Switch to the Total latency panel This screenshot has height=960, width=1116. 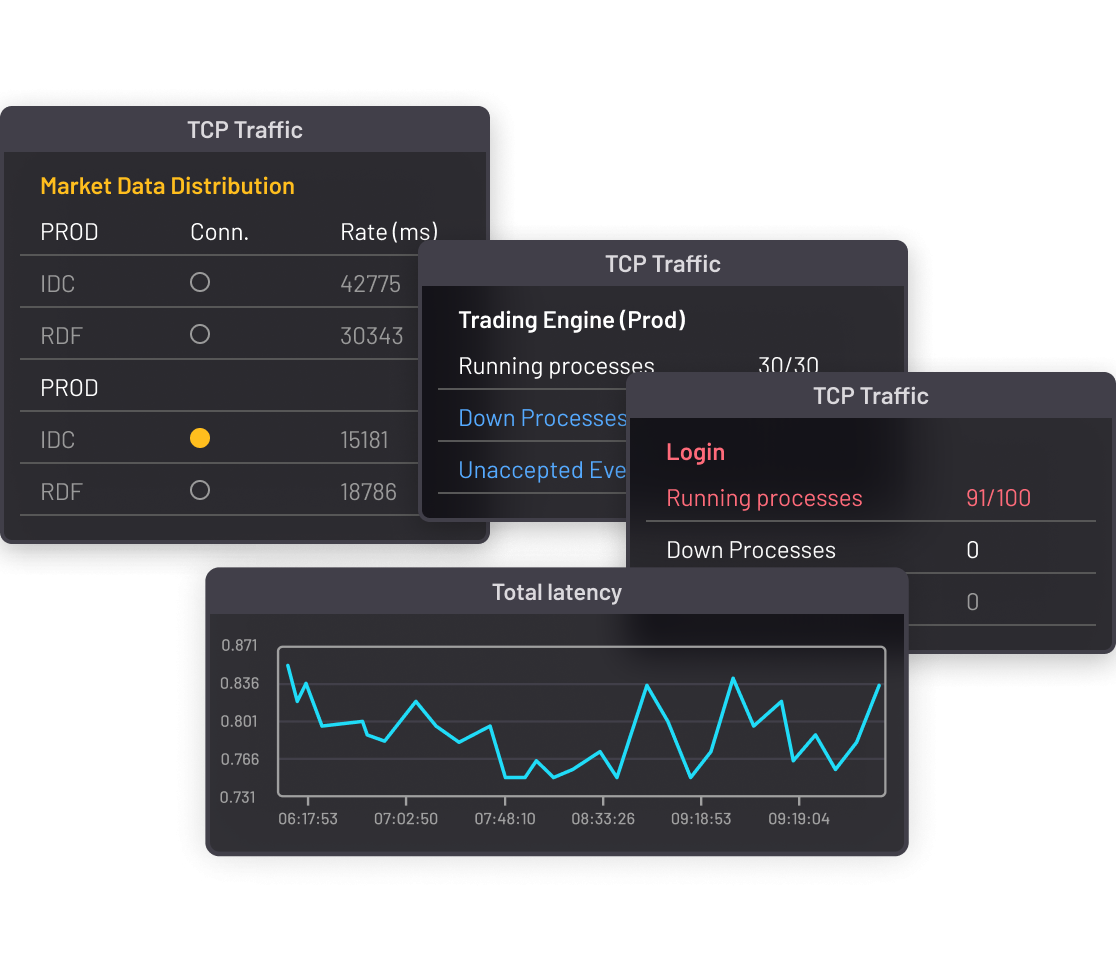(x=557, y=592)
